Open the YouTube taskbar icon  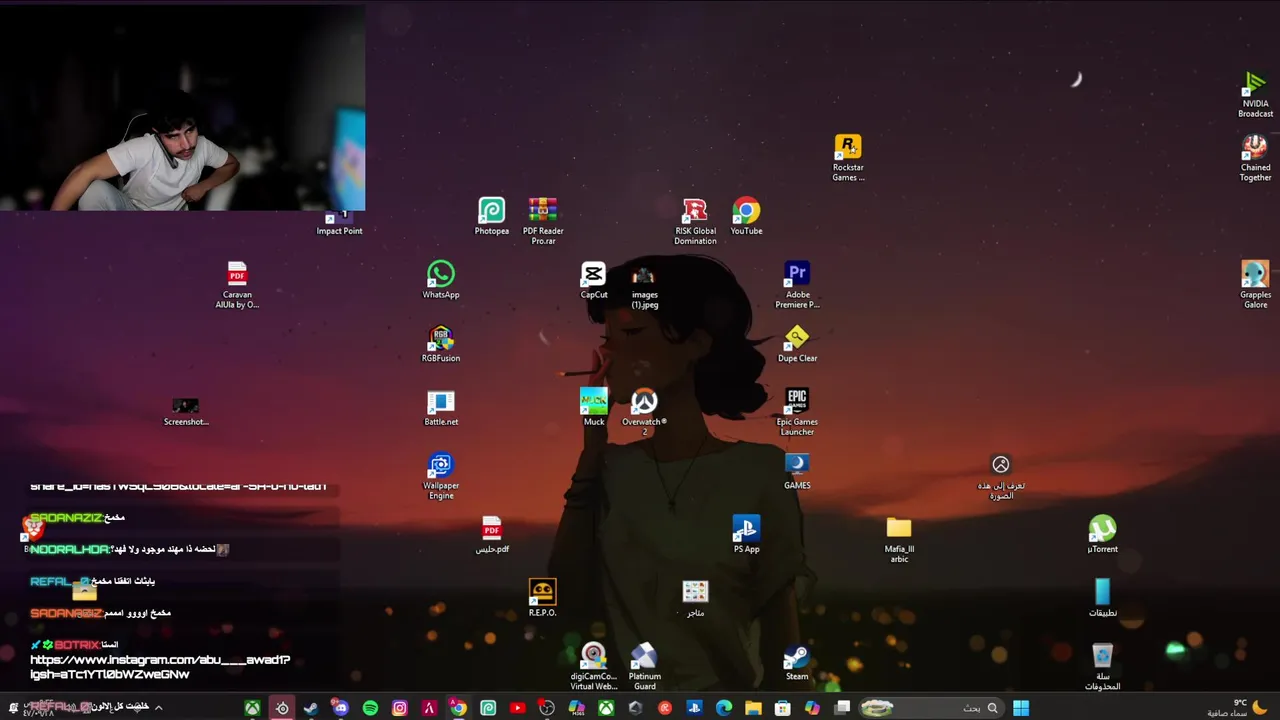517,708
